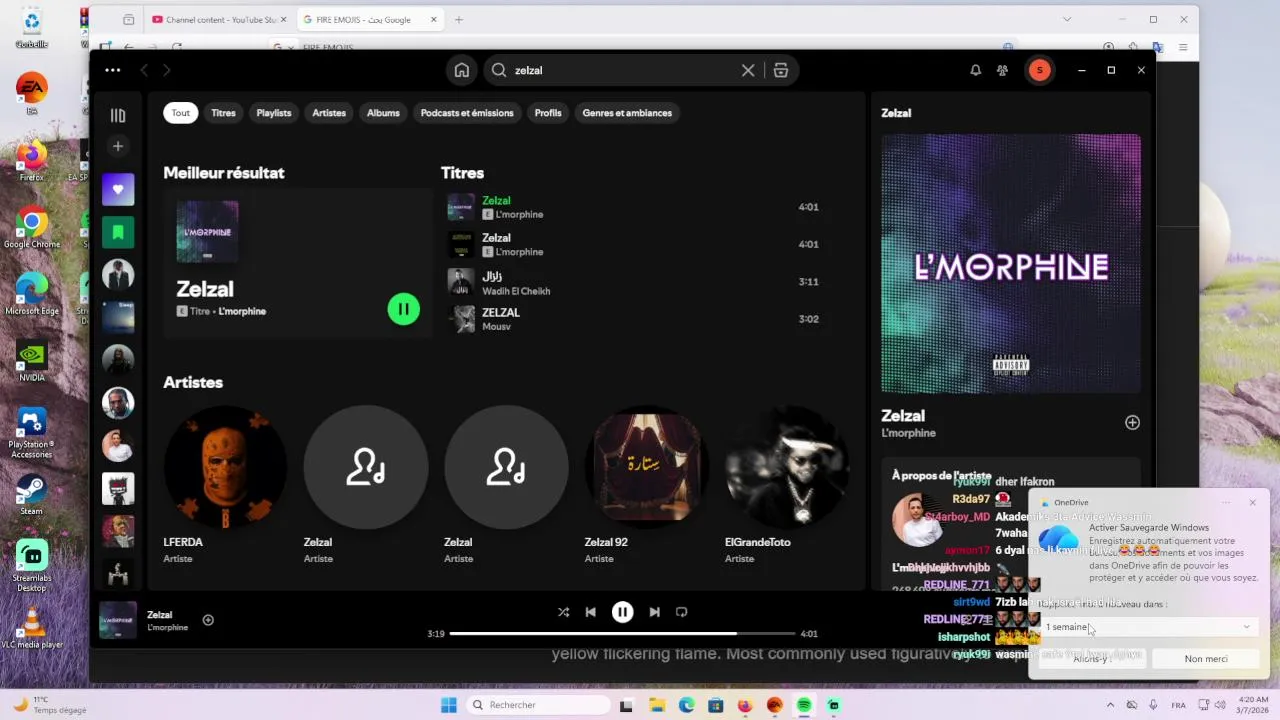1280x720 pixels.
Task: Toggle shuffle playback
Action: point(563,612)
